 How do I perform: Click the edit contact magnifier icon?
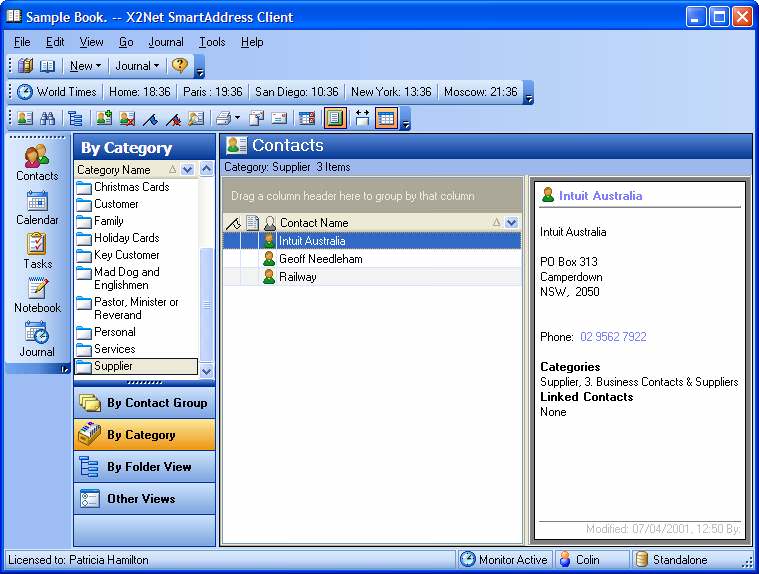tap(196, 118)
